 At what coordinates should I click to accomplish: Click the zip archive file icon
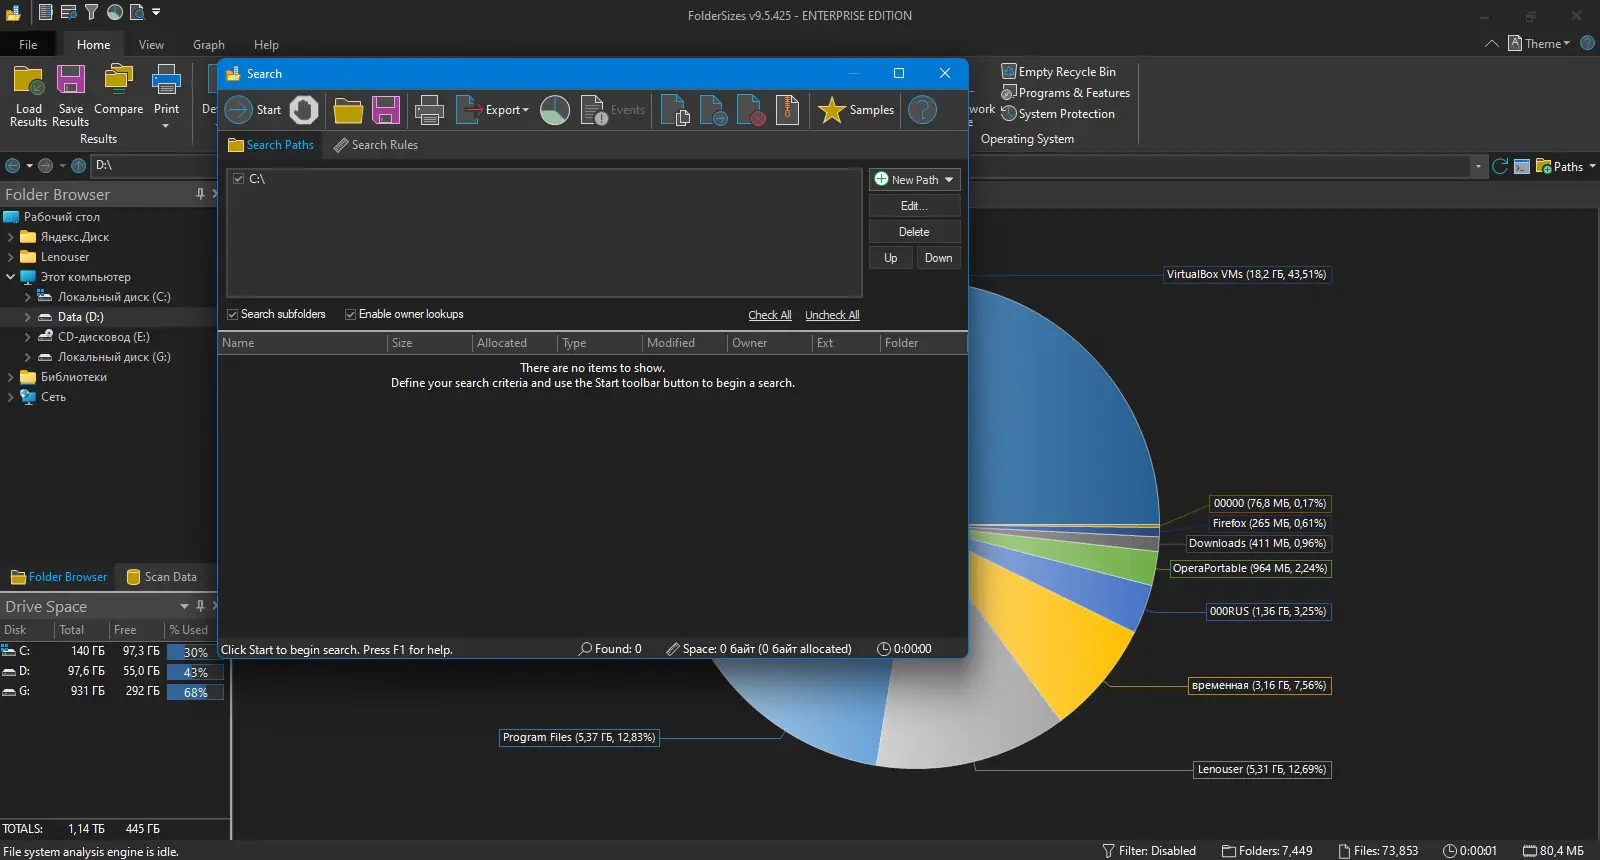coord(788,110)
